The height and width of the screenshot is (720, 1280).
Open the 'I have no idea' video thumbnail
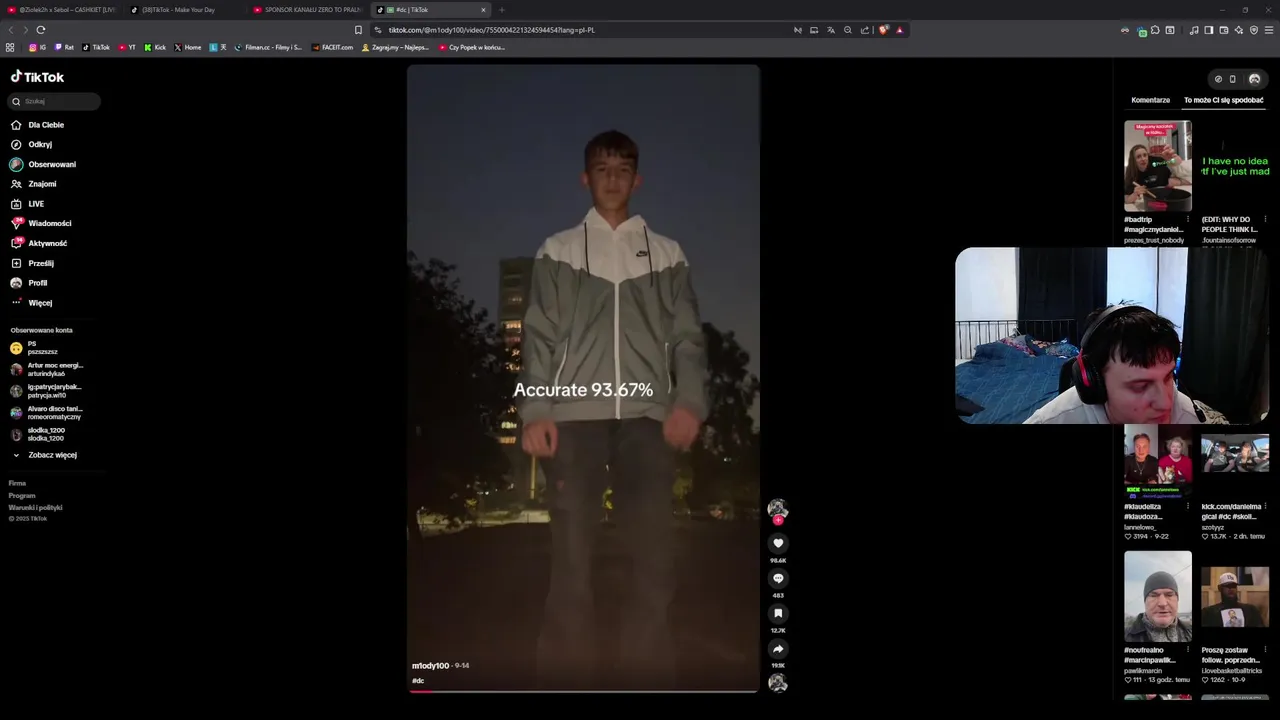1235,166
